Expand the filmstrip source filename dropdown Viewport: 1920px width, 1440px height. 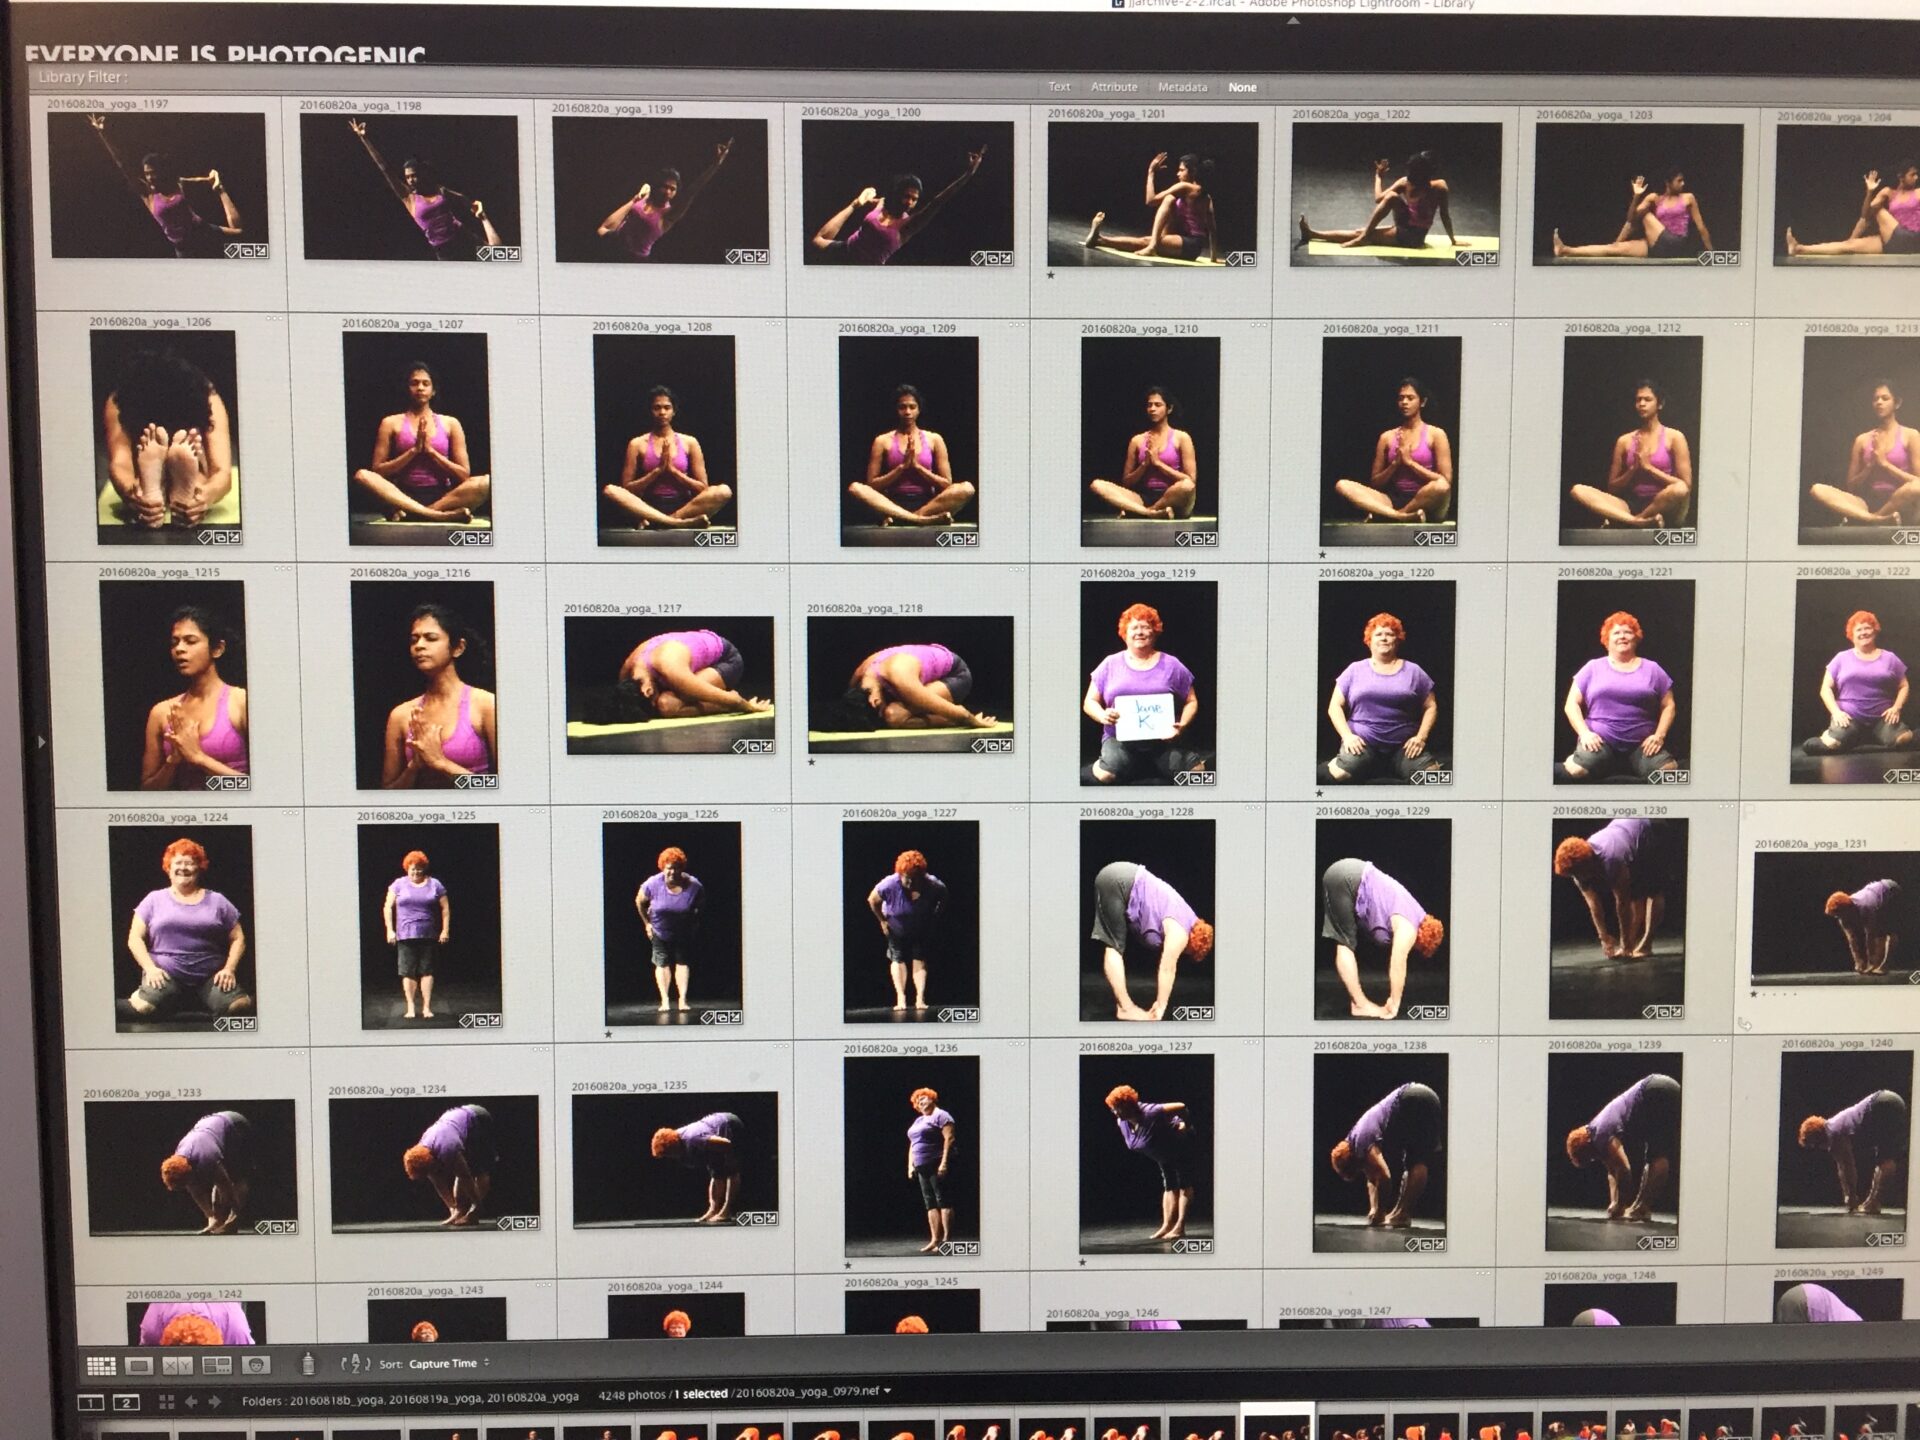pos(887,1391)
